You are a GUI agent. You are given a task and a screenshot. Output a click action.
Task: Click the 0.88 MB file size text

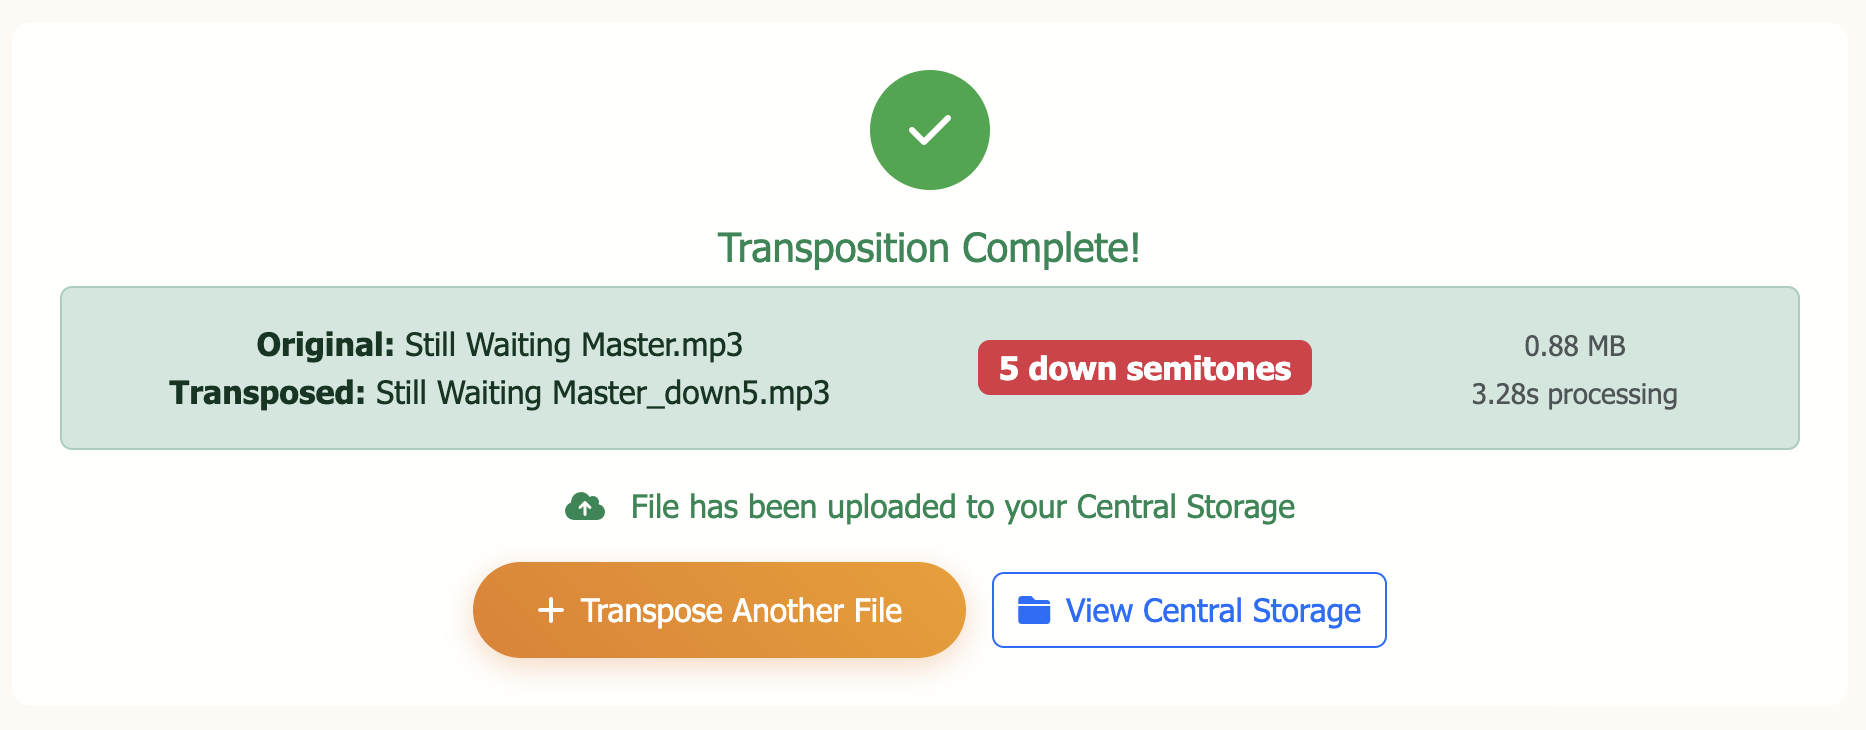click(1574, 346)
